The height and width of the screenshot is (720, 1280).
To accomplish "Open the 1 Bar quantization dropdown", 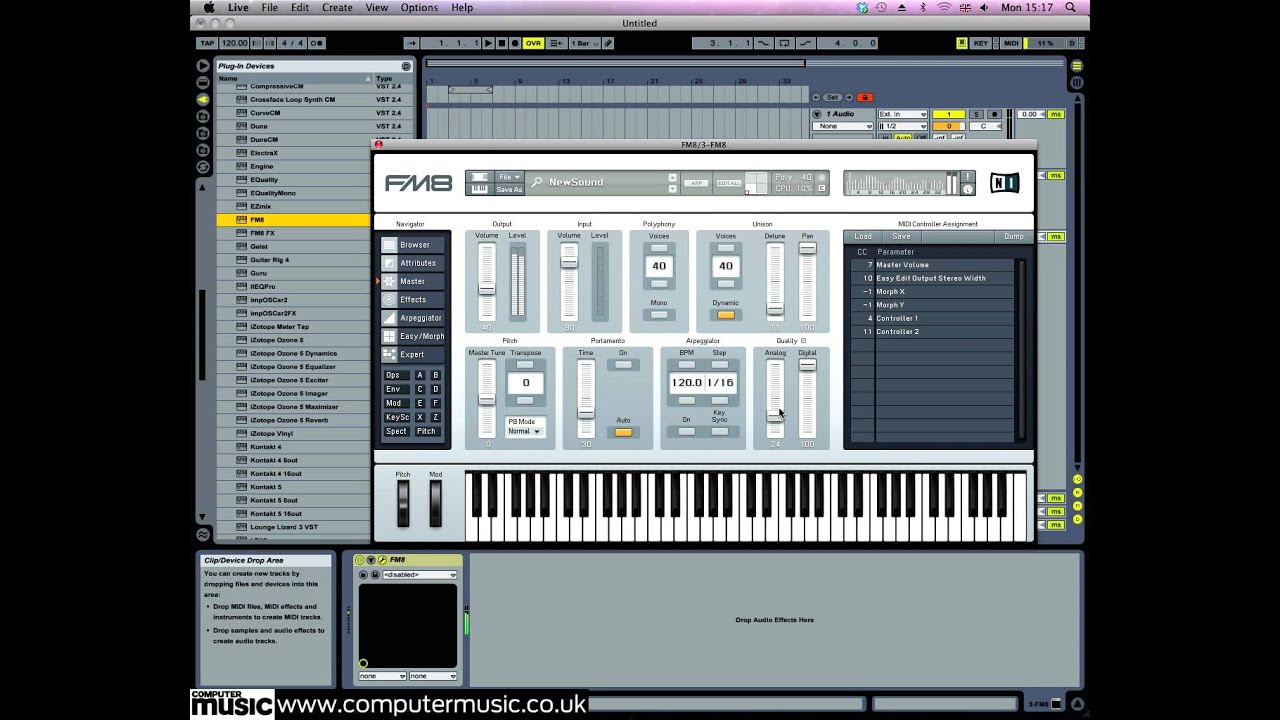I will coord(584,43).
